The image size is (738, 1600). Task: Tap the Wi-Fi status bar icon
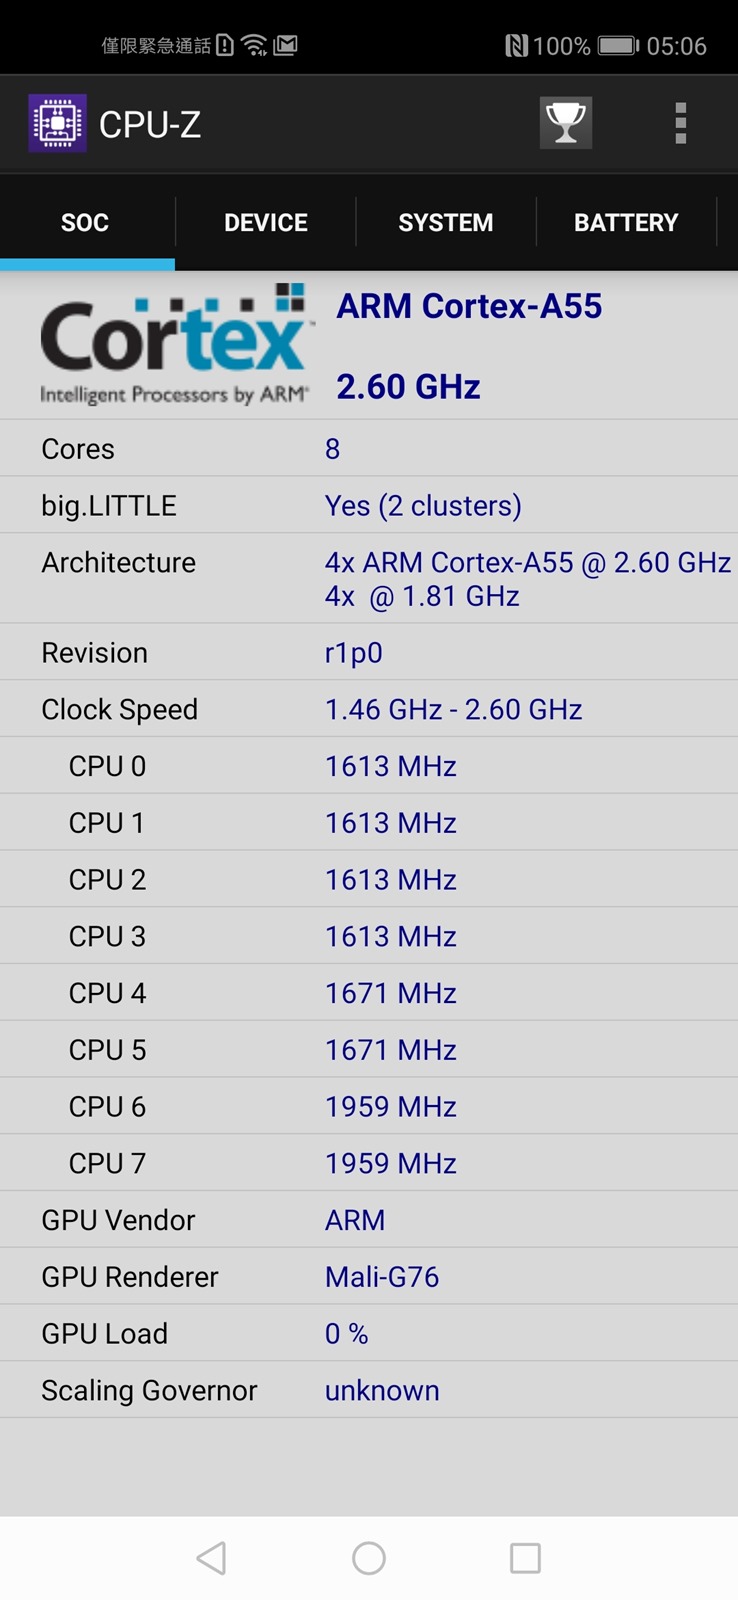(x=255, y=45)
